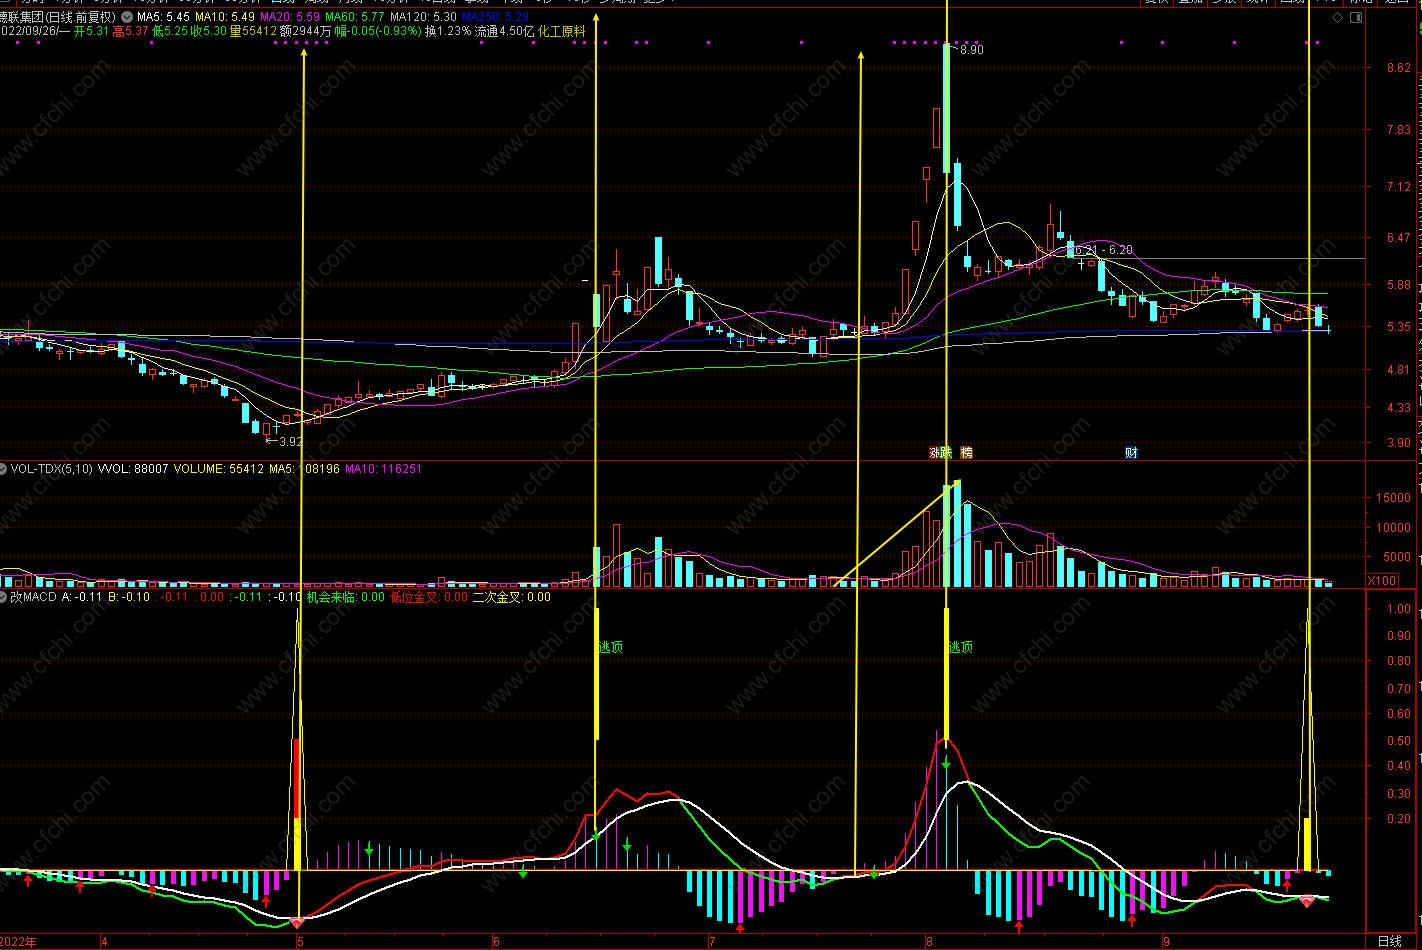Click the pink diamond buy signal near month 5

coord(297,921)
